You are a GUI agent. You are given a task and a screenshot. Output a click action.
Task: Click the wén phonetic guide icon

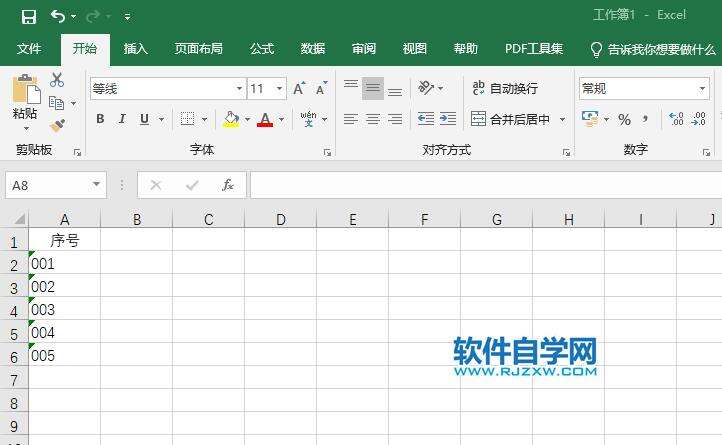pyautogui.click(x=308, y=119)
